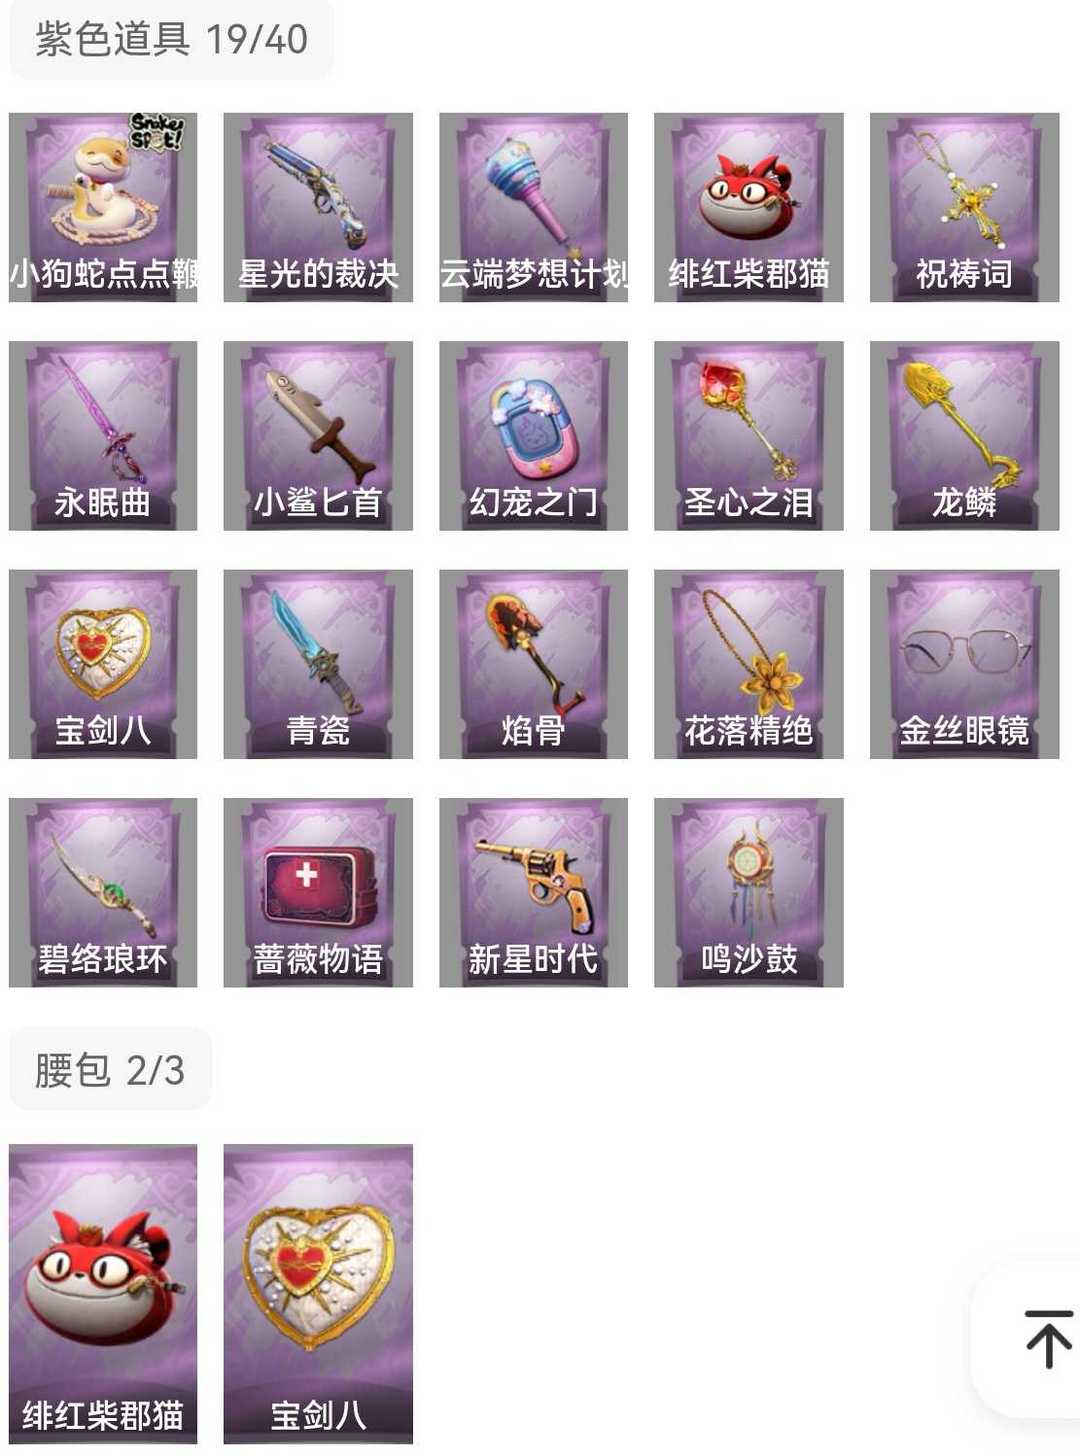Viewport: 1080px width, 1456px height.
Task: Select the 小狗蛇点点鞭 item card
Action: coord(103,207)
